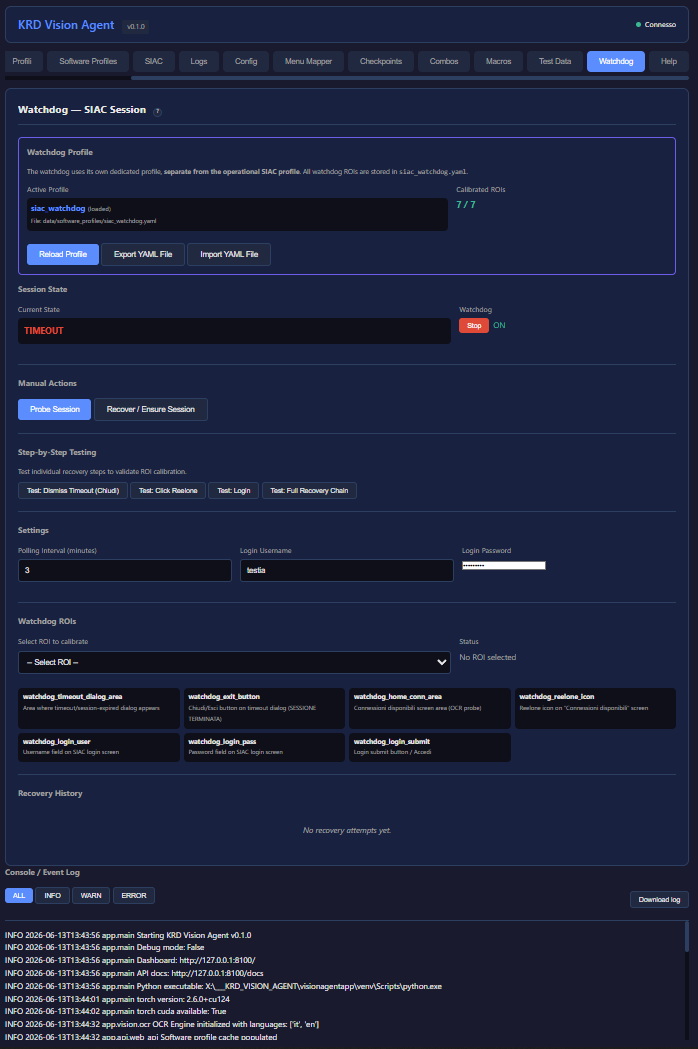Switch to Menu Mapper tab
Screen dimensions: 698x1049
(x=309, y=62)
